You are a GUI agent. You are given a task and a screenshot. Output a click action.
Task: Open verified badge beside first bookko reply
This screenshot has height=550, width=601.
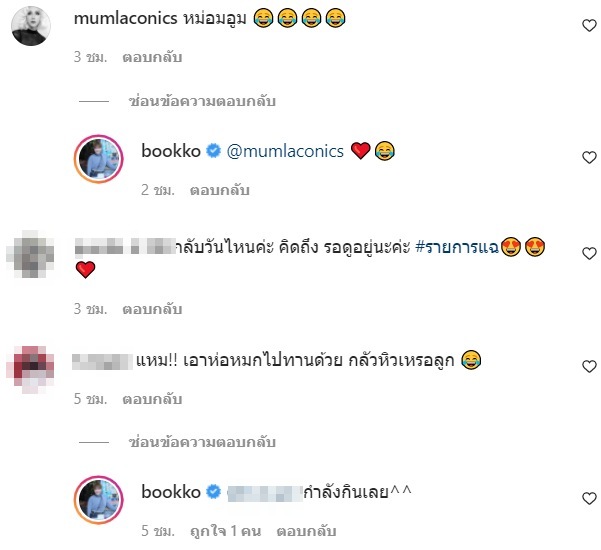coord(213,151)
